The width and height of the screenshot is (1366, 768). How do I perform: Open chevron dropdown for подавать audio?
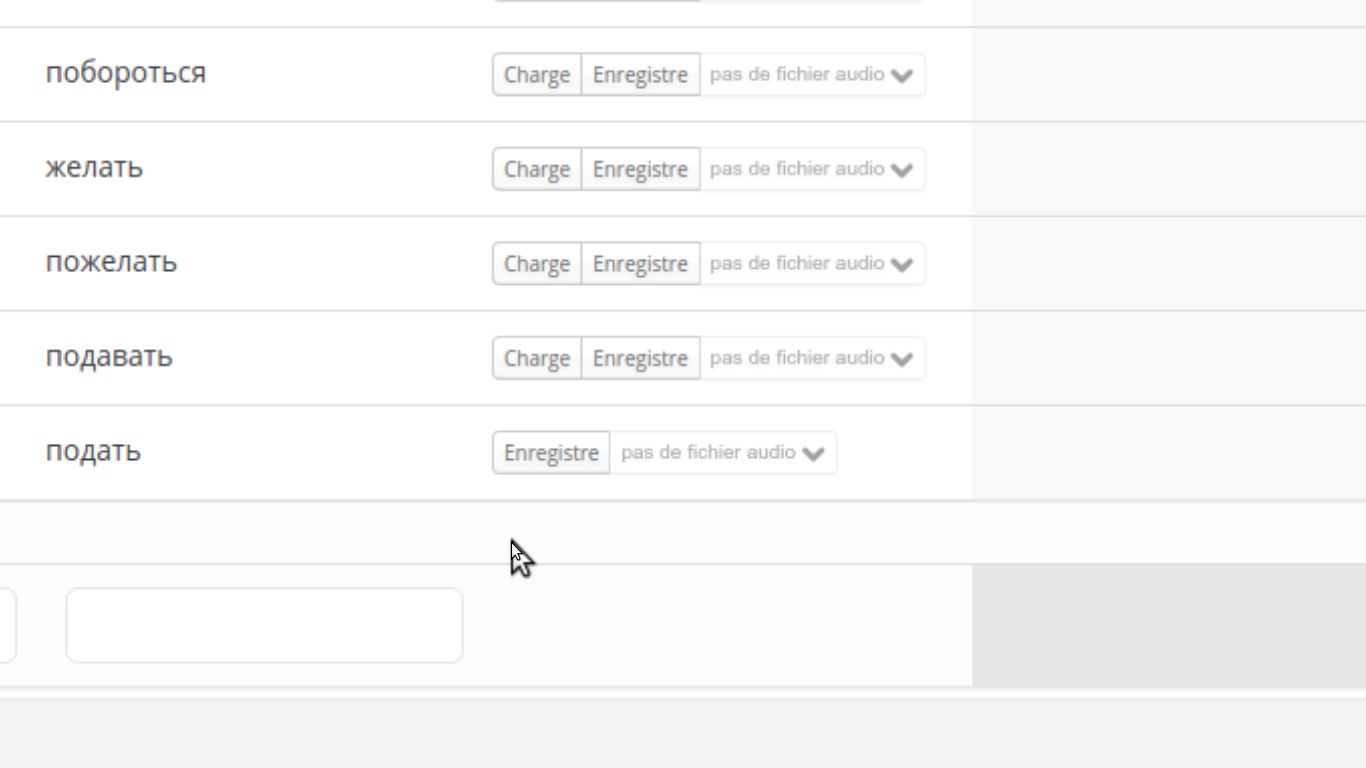click(x=902, y=359)
